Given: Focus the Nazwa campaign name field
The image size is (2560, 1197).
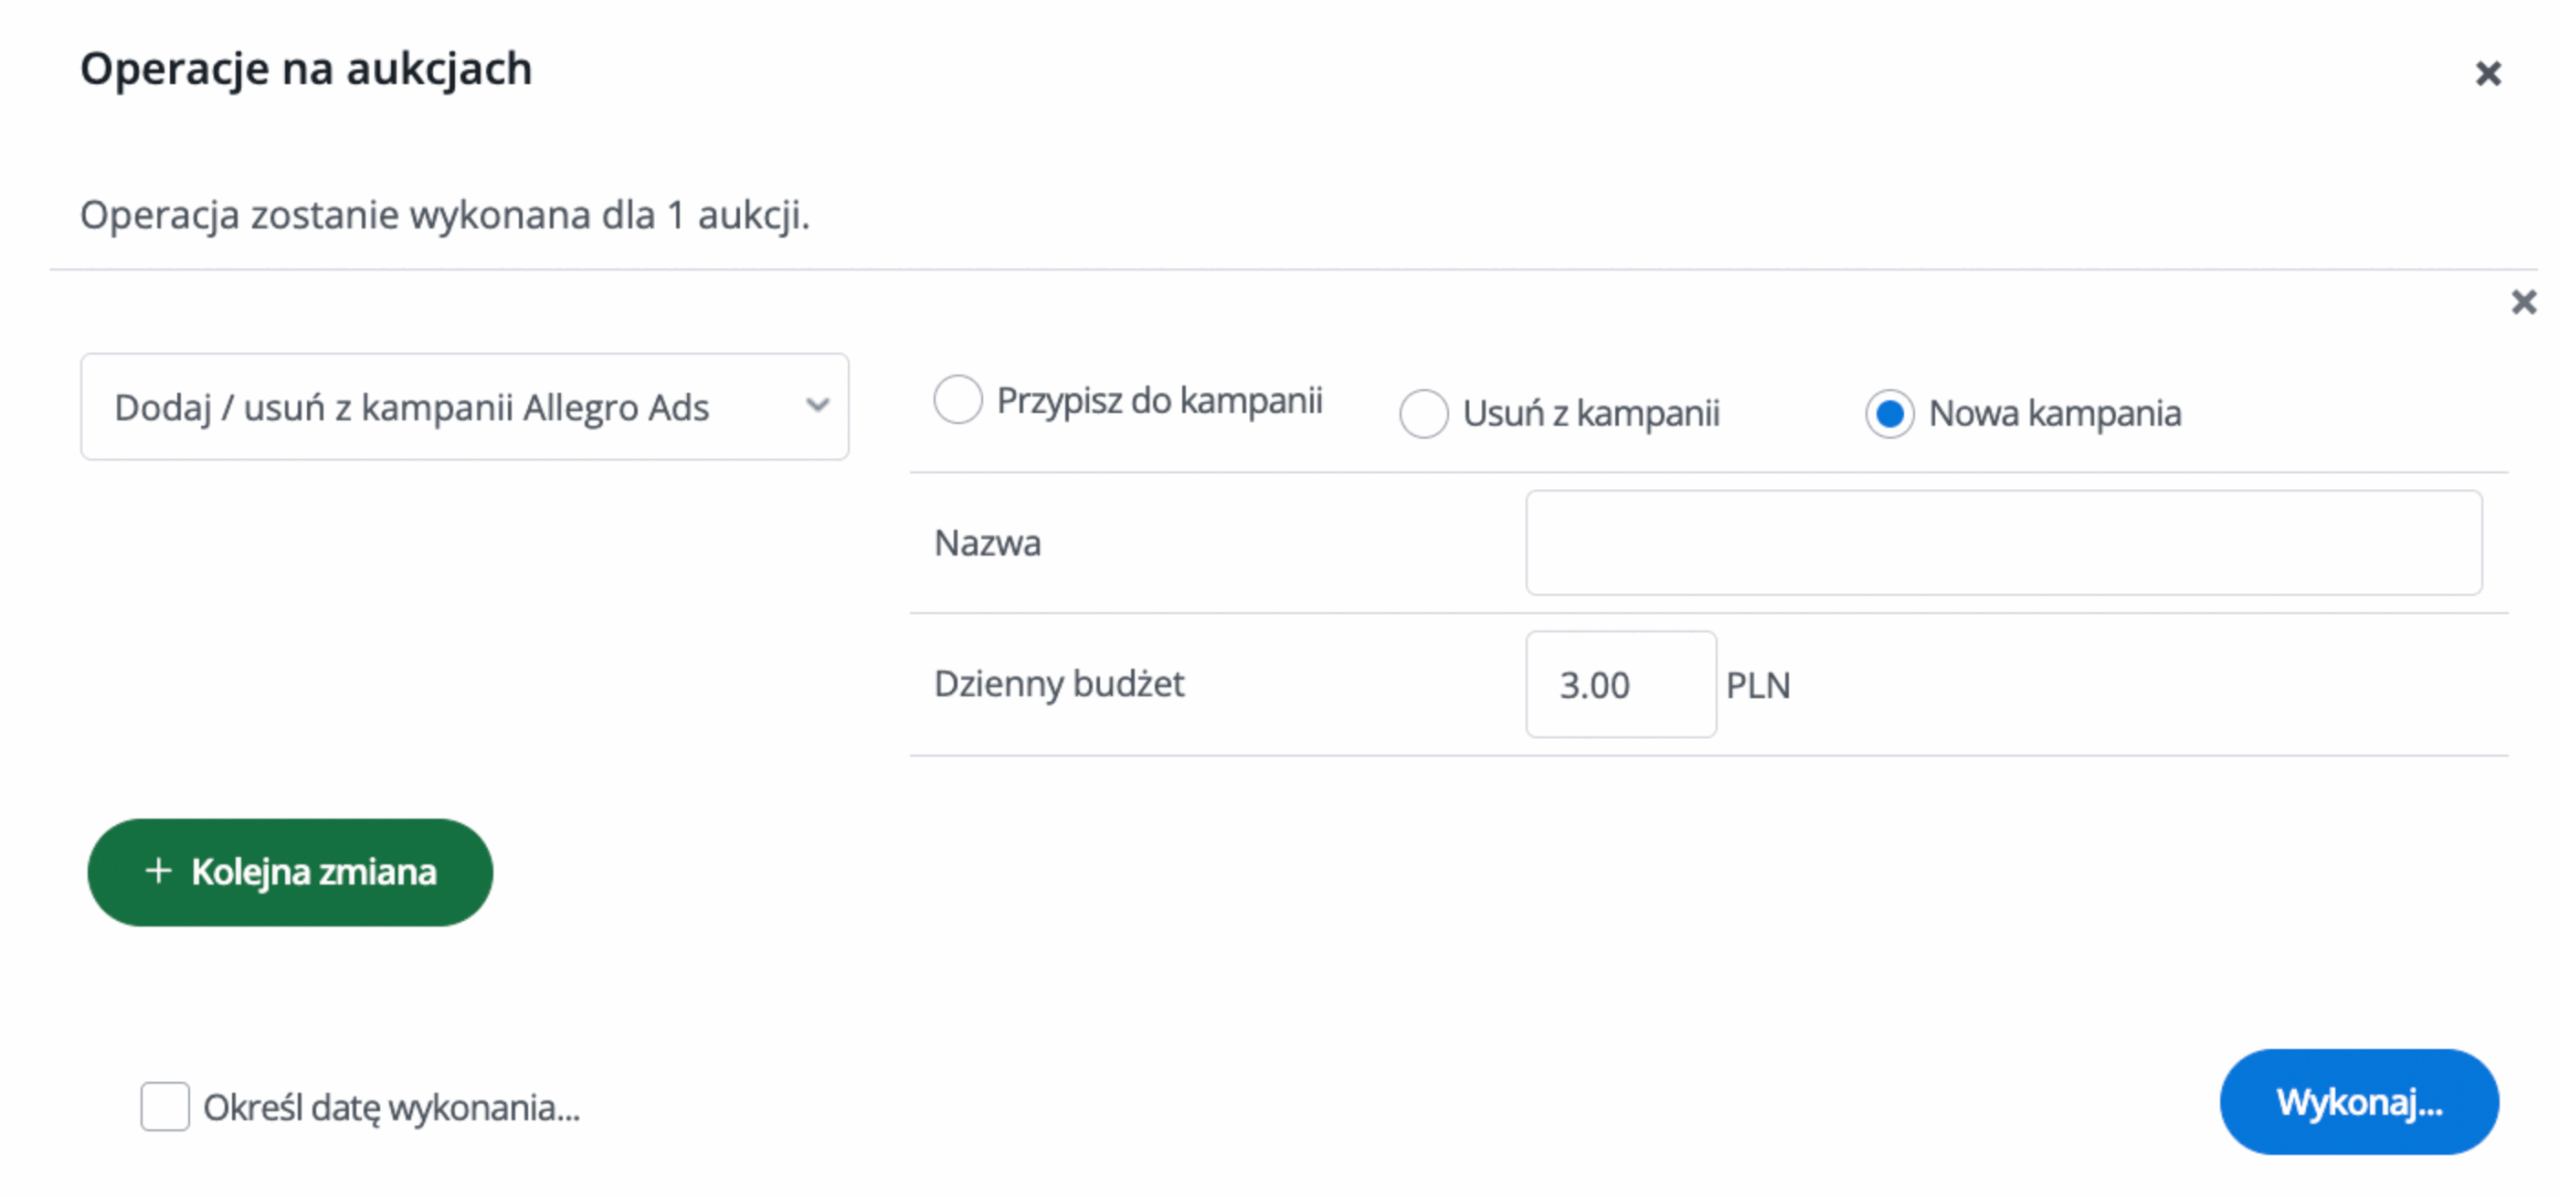Looking at the screenshot, I should click(2003, 543).
